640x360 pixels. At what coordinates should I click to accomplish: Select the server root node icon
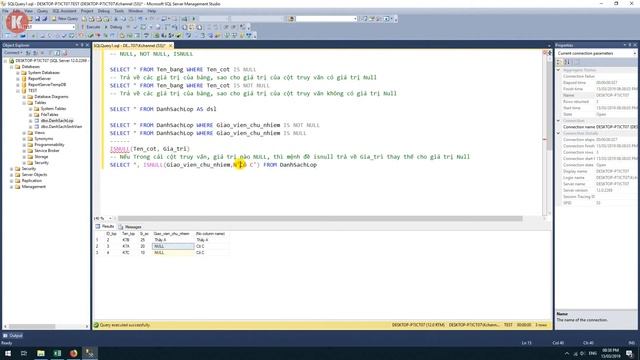(12, 60)
